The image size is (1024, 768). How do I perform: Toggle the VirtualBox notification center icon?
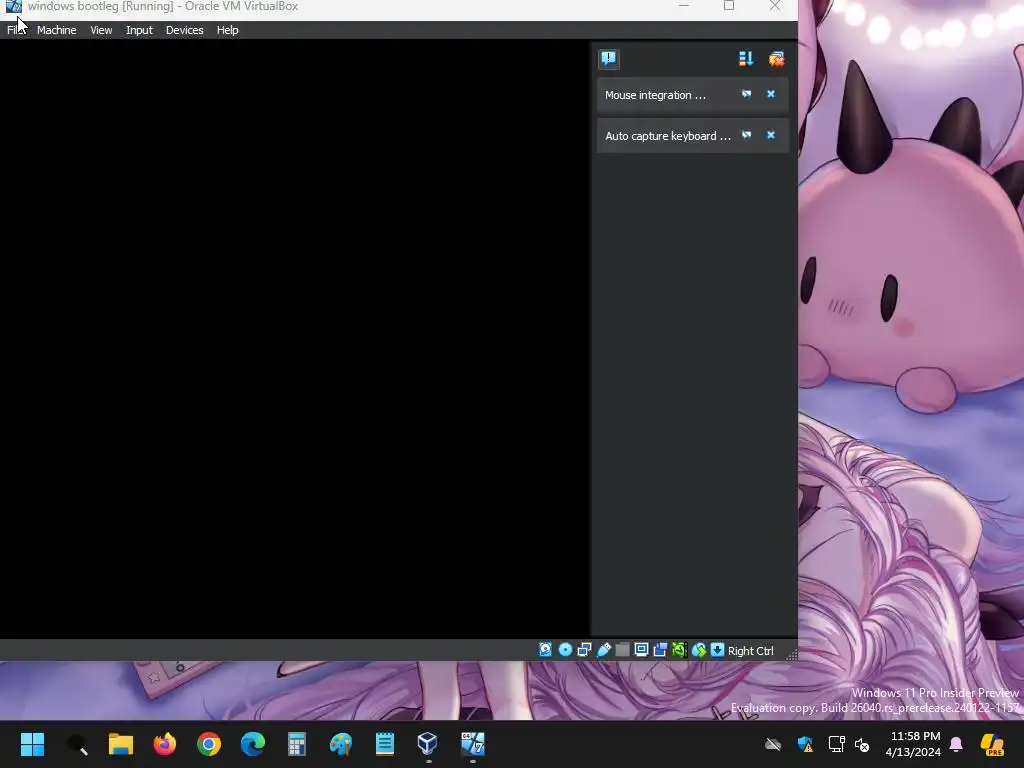[609, 59]
